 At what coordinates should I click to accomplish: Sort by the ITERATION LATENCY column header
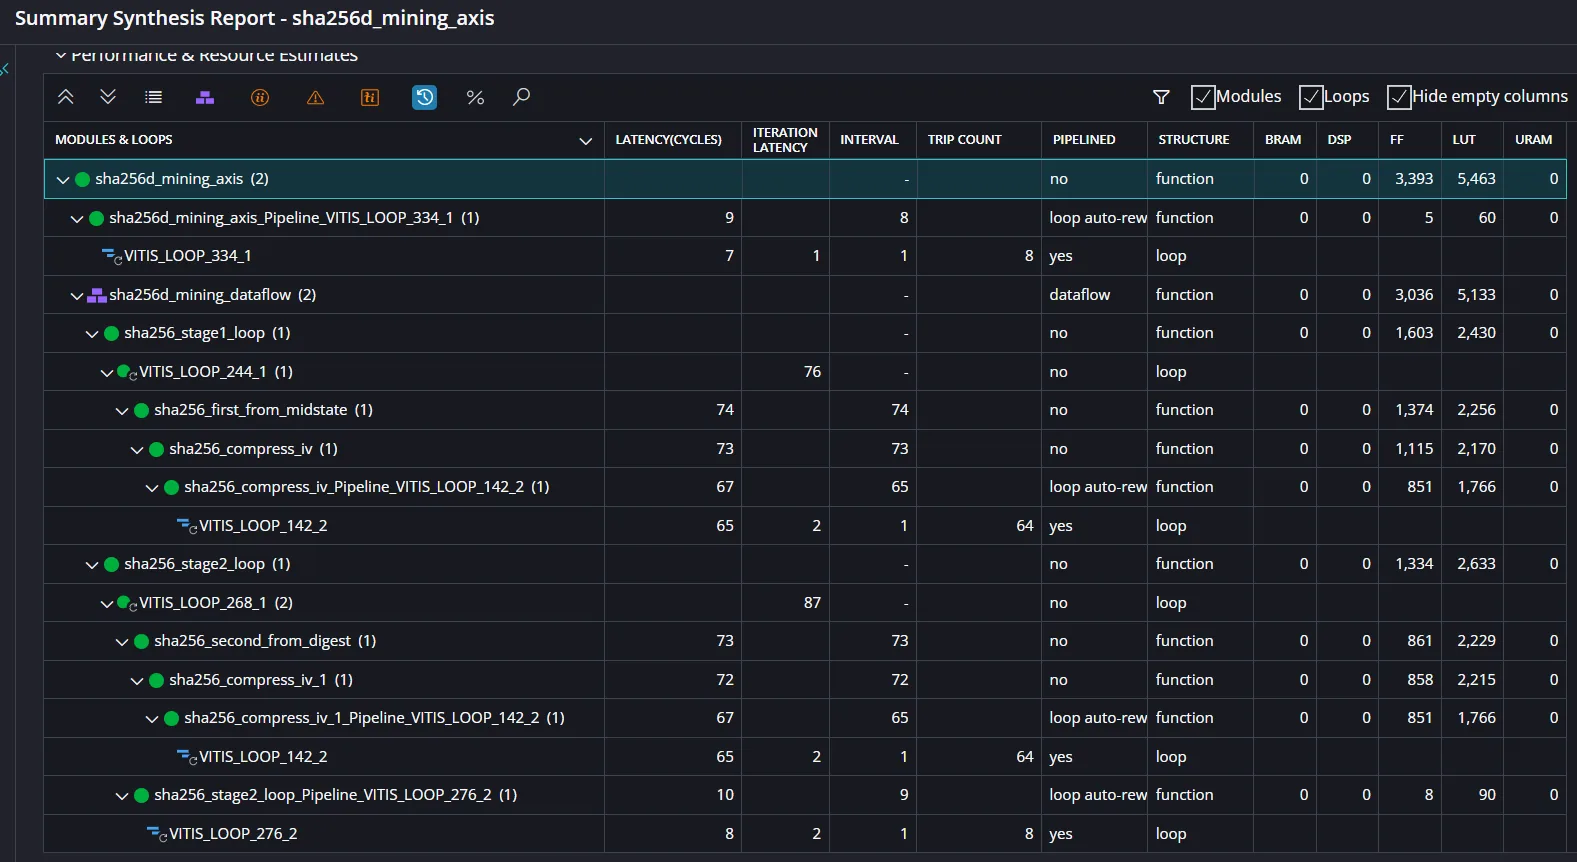(x=785, y=140)
